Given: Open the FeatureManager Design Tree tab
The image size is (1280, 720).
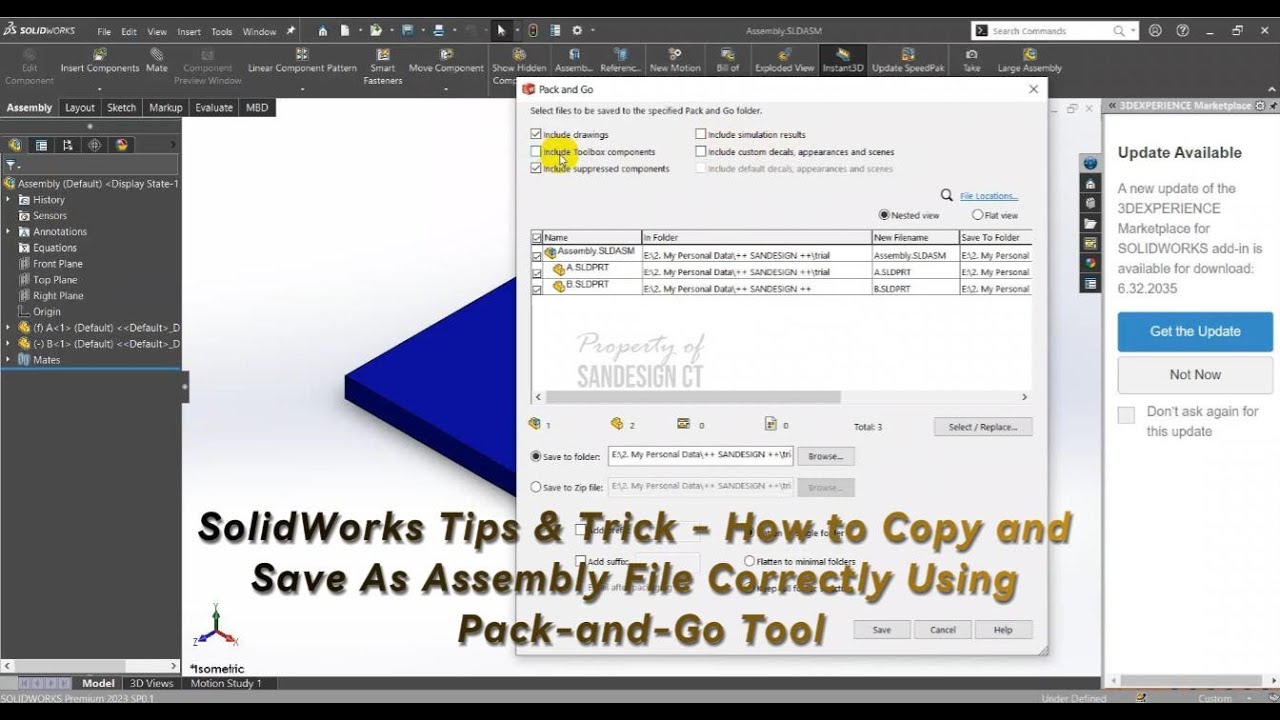Looking at the screenshot, I should click(x=14, y=145).
